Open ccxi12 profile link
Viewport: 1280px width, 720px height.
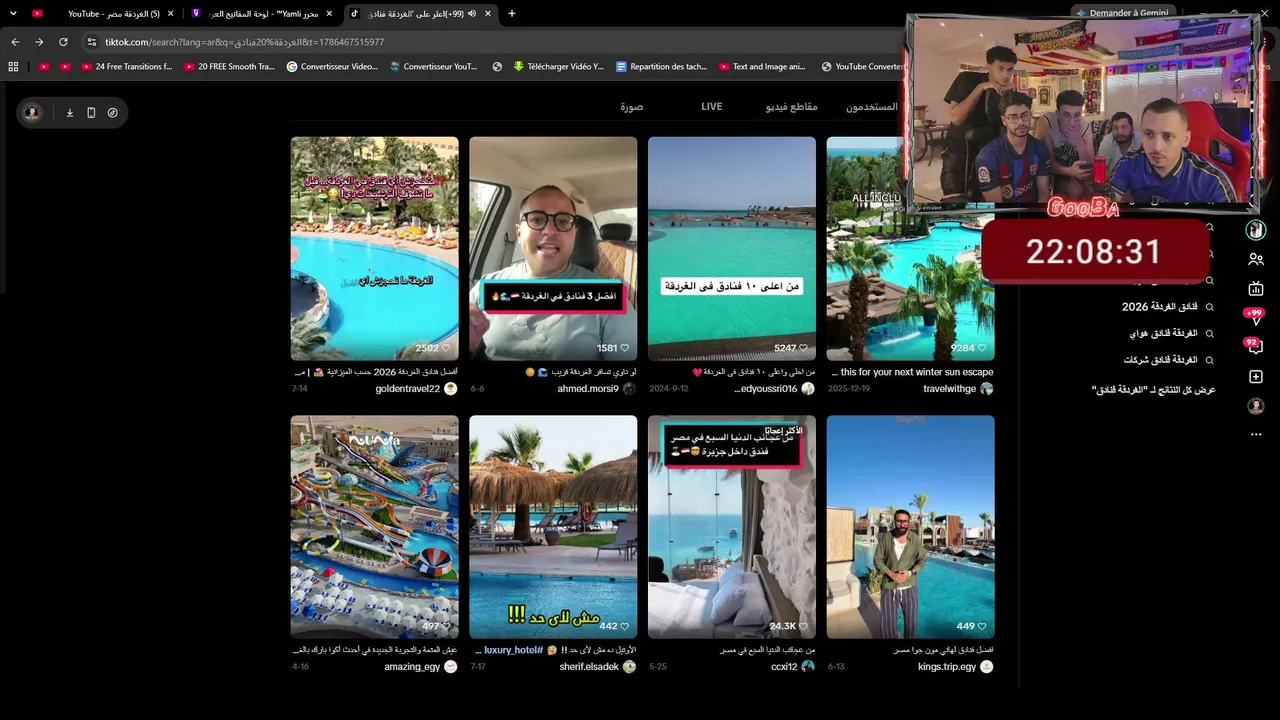[x=784, y=667]
